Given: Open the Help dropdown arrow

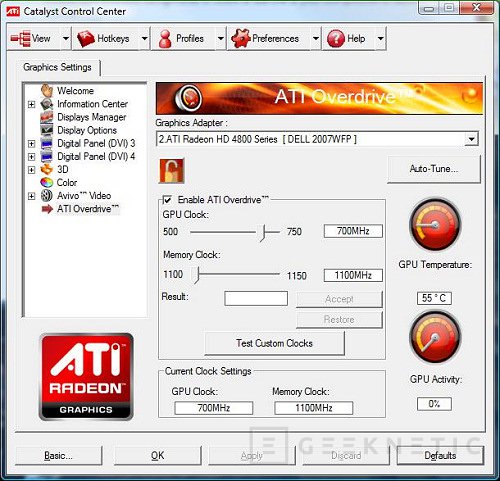Looking at the screenshot, I should coord(380,39).
